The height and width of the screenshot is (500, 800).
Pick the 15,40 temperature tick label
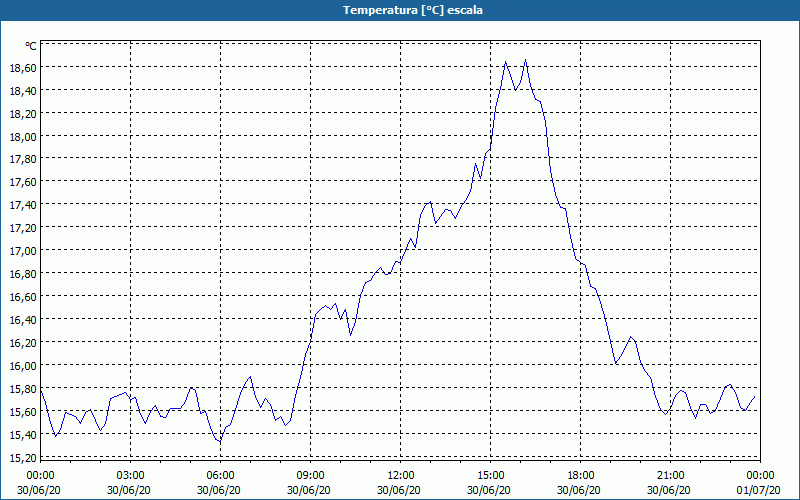coord(23,434)
